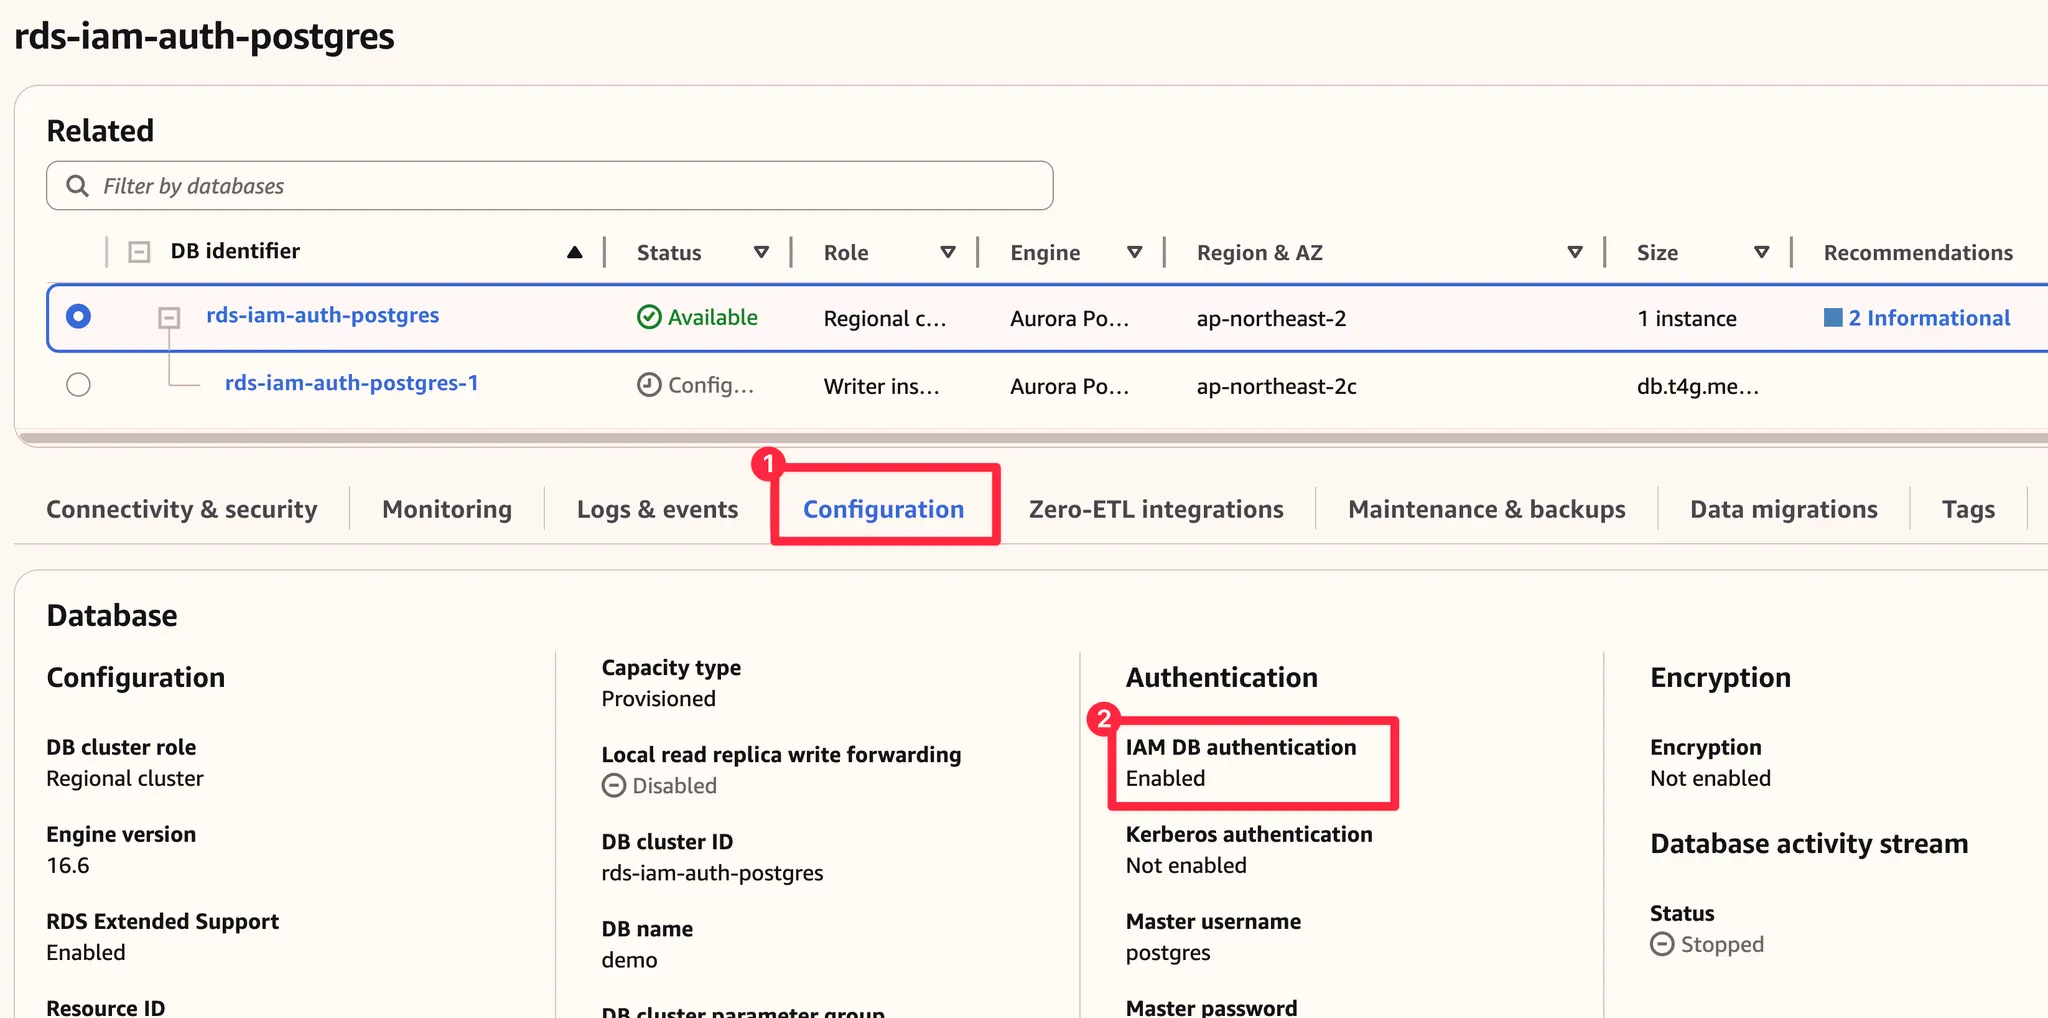Click the green Available status icon
2048x1018 pixels.
click(649, 317)
